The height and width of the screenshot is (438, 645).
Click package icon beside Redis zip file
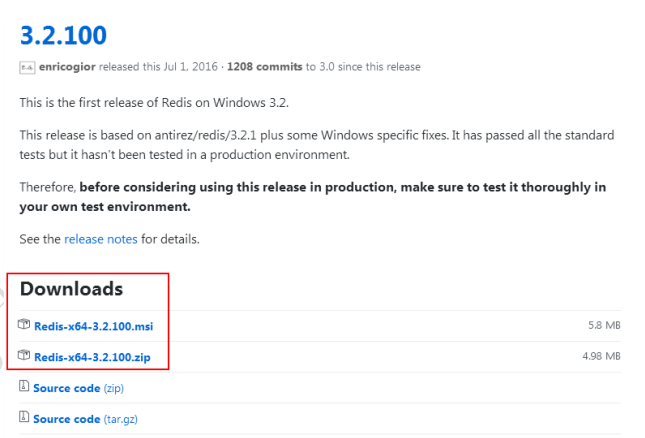pyautogui.click(x=25, y=355)
